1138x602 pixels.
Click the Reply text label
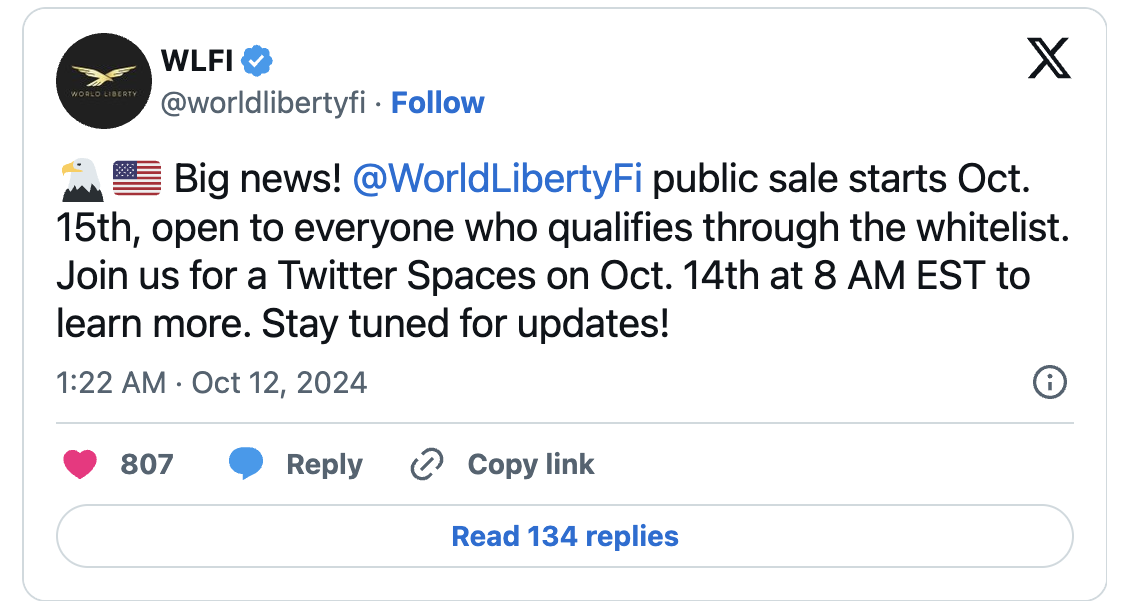pyautogui.click(x=324, y=464)
